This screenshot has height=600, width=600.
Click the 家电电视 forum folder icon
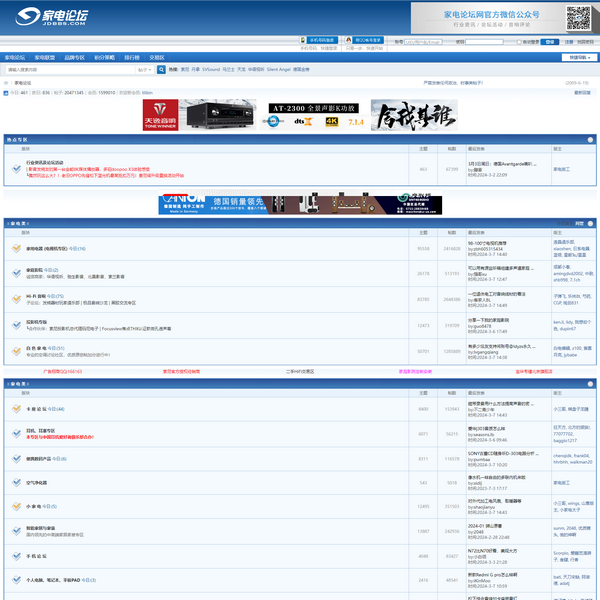click(16, 248)
